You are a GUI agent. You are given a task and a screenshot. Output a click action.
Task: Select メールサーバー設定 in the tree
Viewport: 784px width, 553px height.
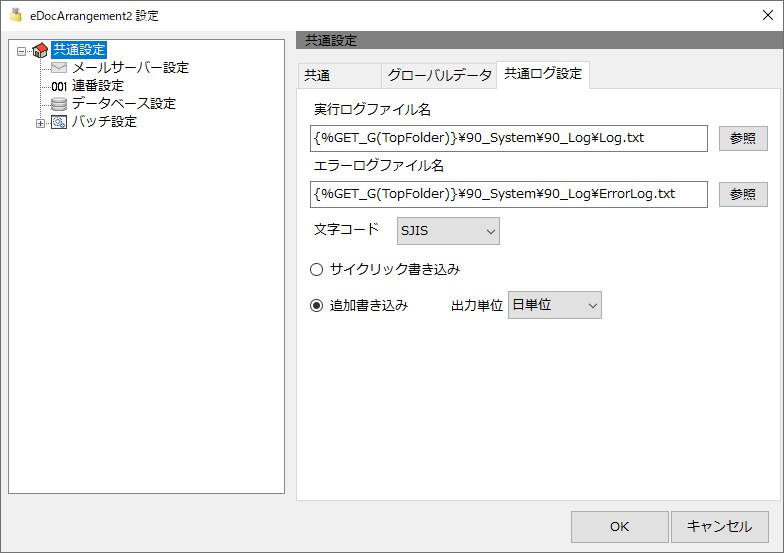point(130,68)
